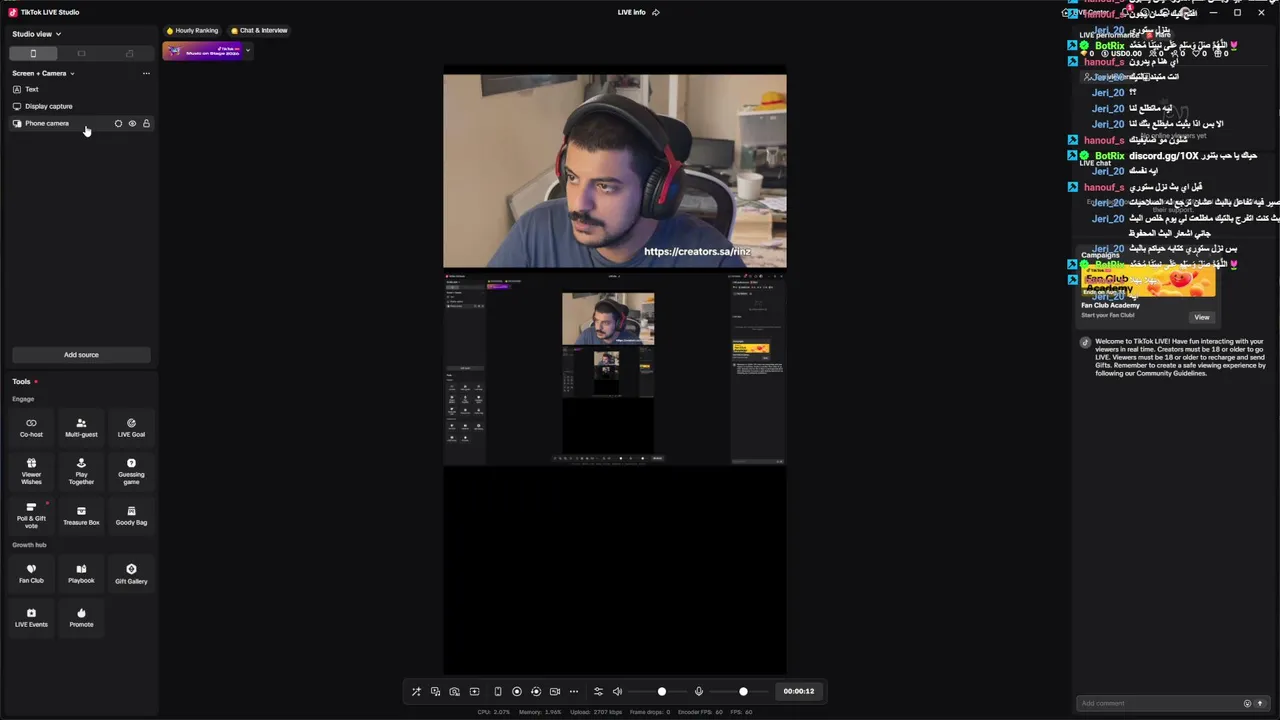The width and height of the screenshot is (1280, 720).
Task: Click the 'Growth hub' section label
Action: coord(29,545)
